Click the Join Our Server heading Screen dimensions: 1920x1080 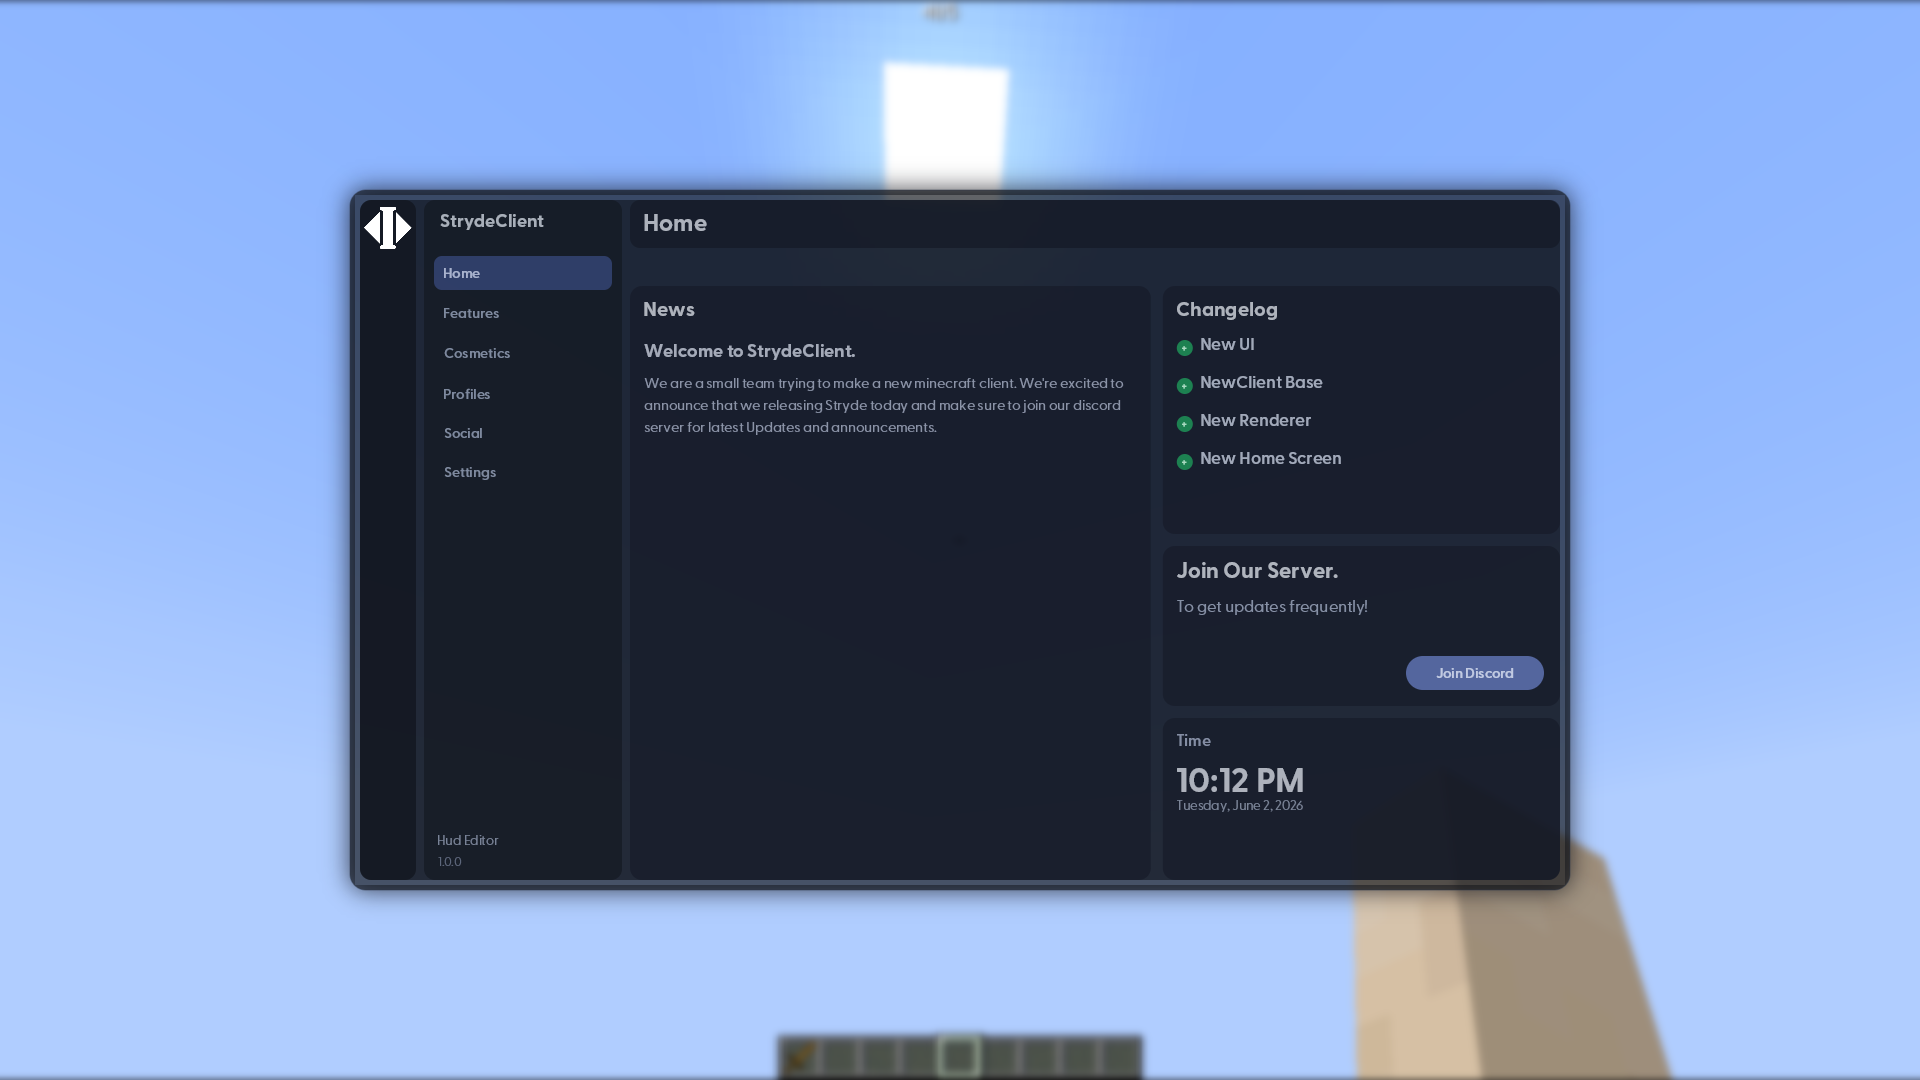coord(1257,571)
